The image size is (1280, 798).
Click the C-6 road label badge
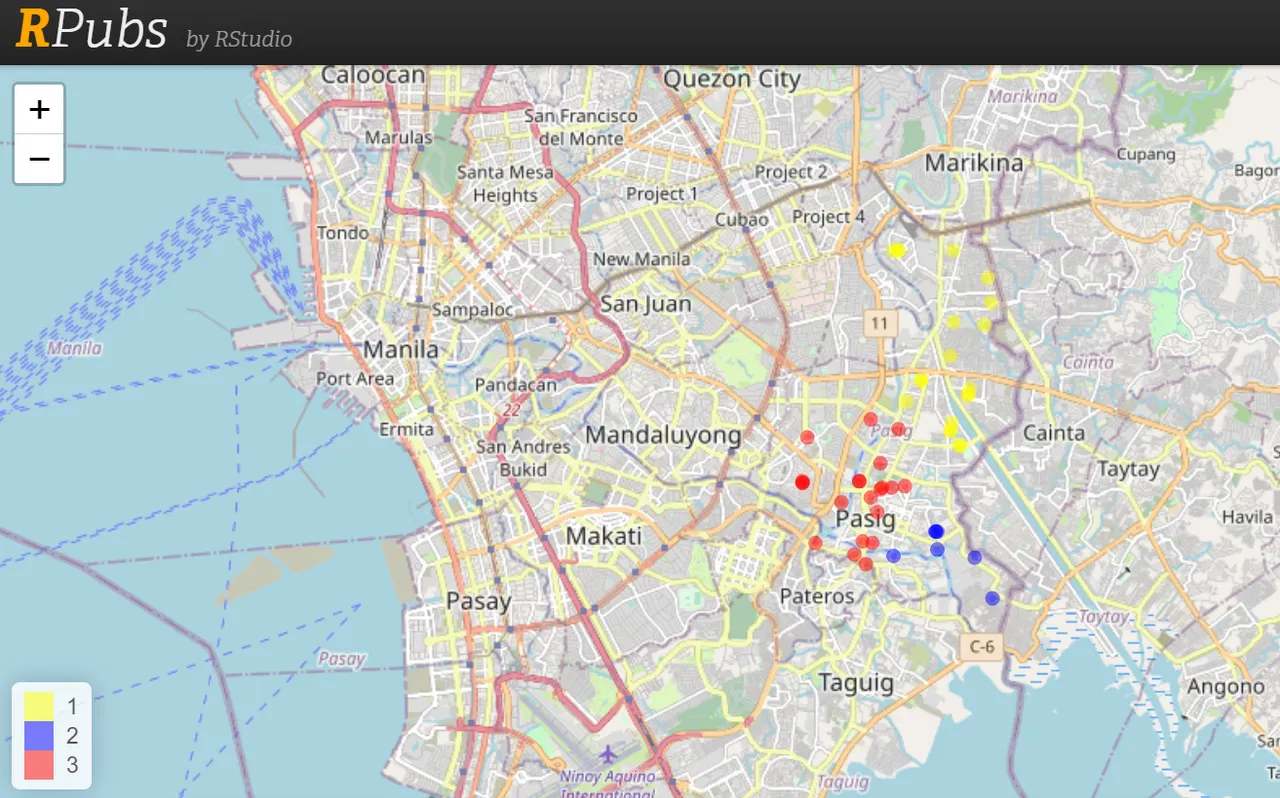(x=981, y=647)
